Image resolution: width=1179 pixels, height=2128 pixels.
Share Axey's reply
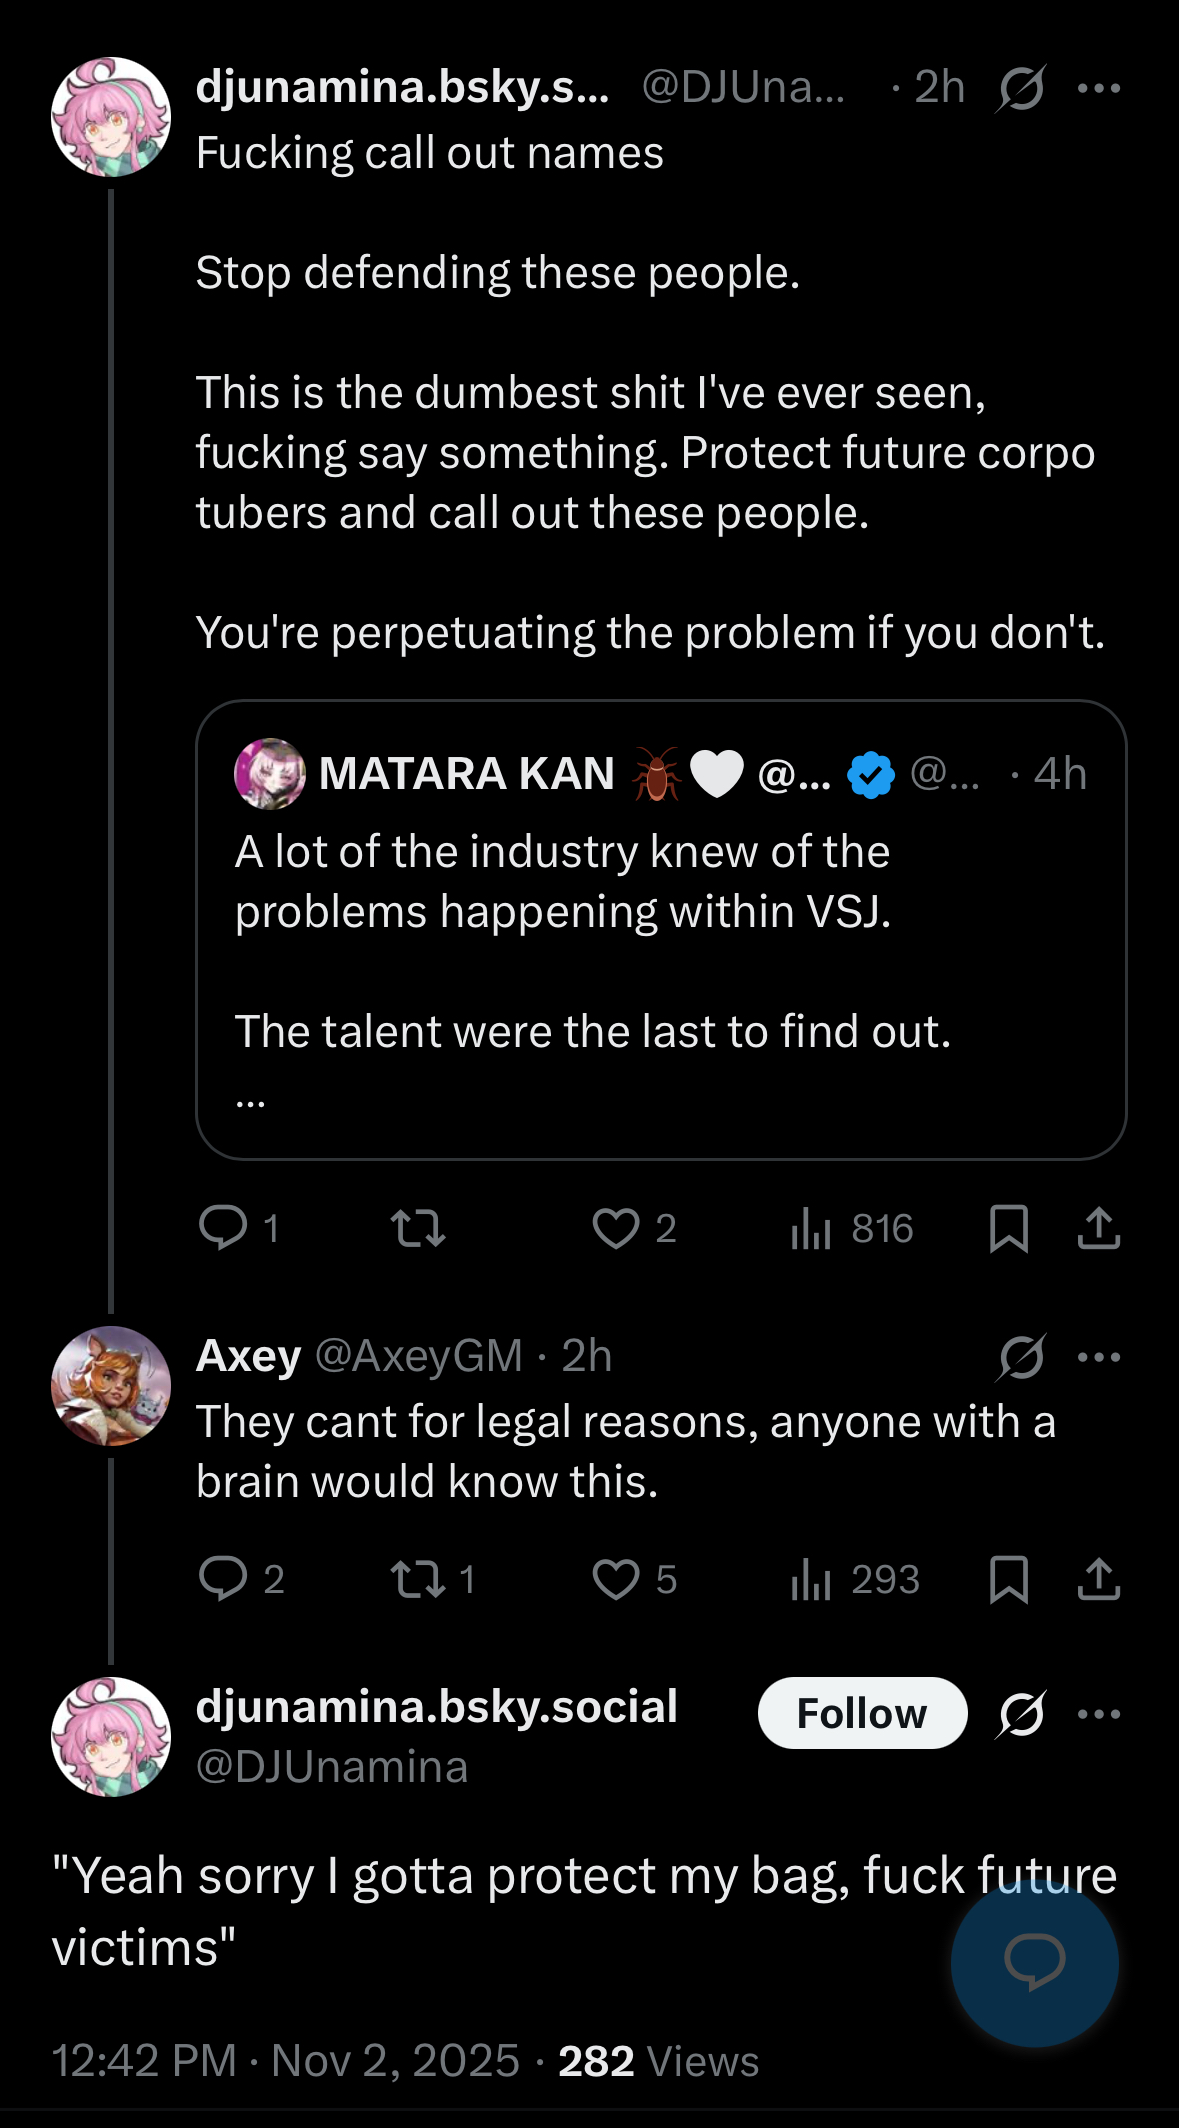click(x=1098, y=1579)
